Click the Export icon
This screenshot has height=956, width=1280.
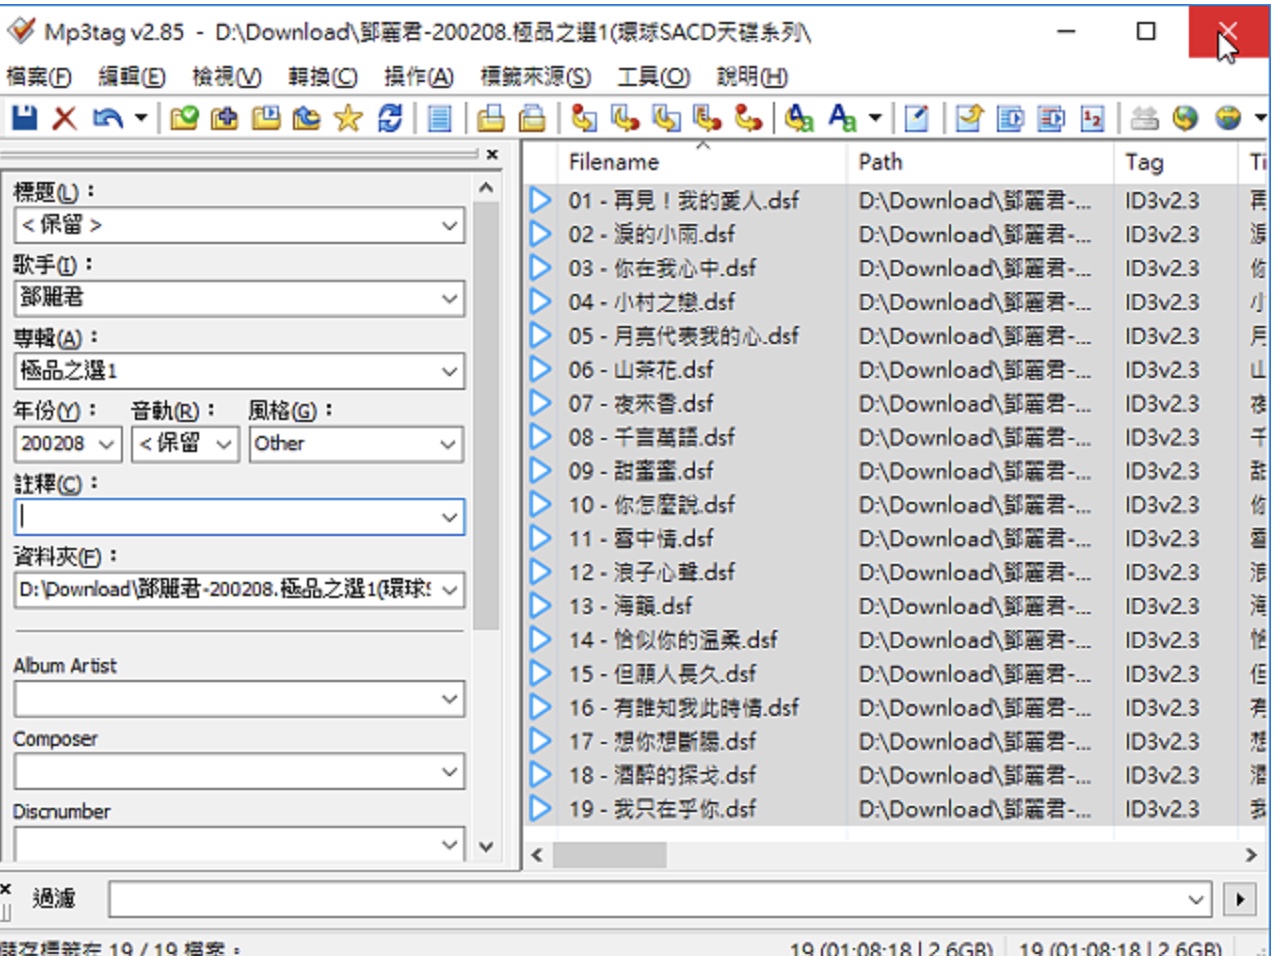pyautogui.click(x=969, y=118)
